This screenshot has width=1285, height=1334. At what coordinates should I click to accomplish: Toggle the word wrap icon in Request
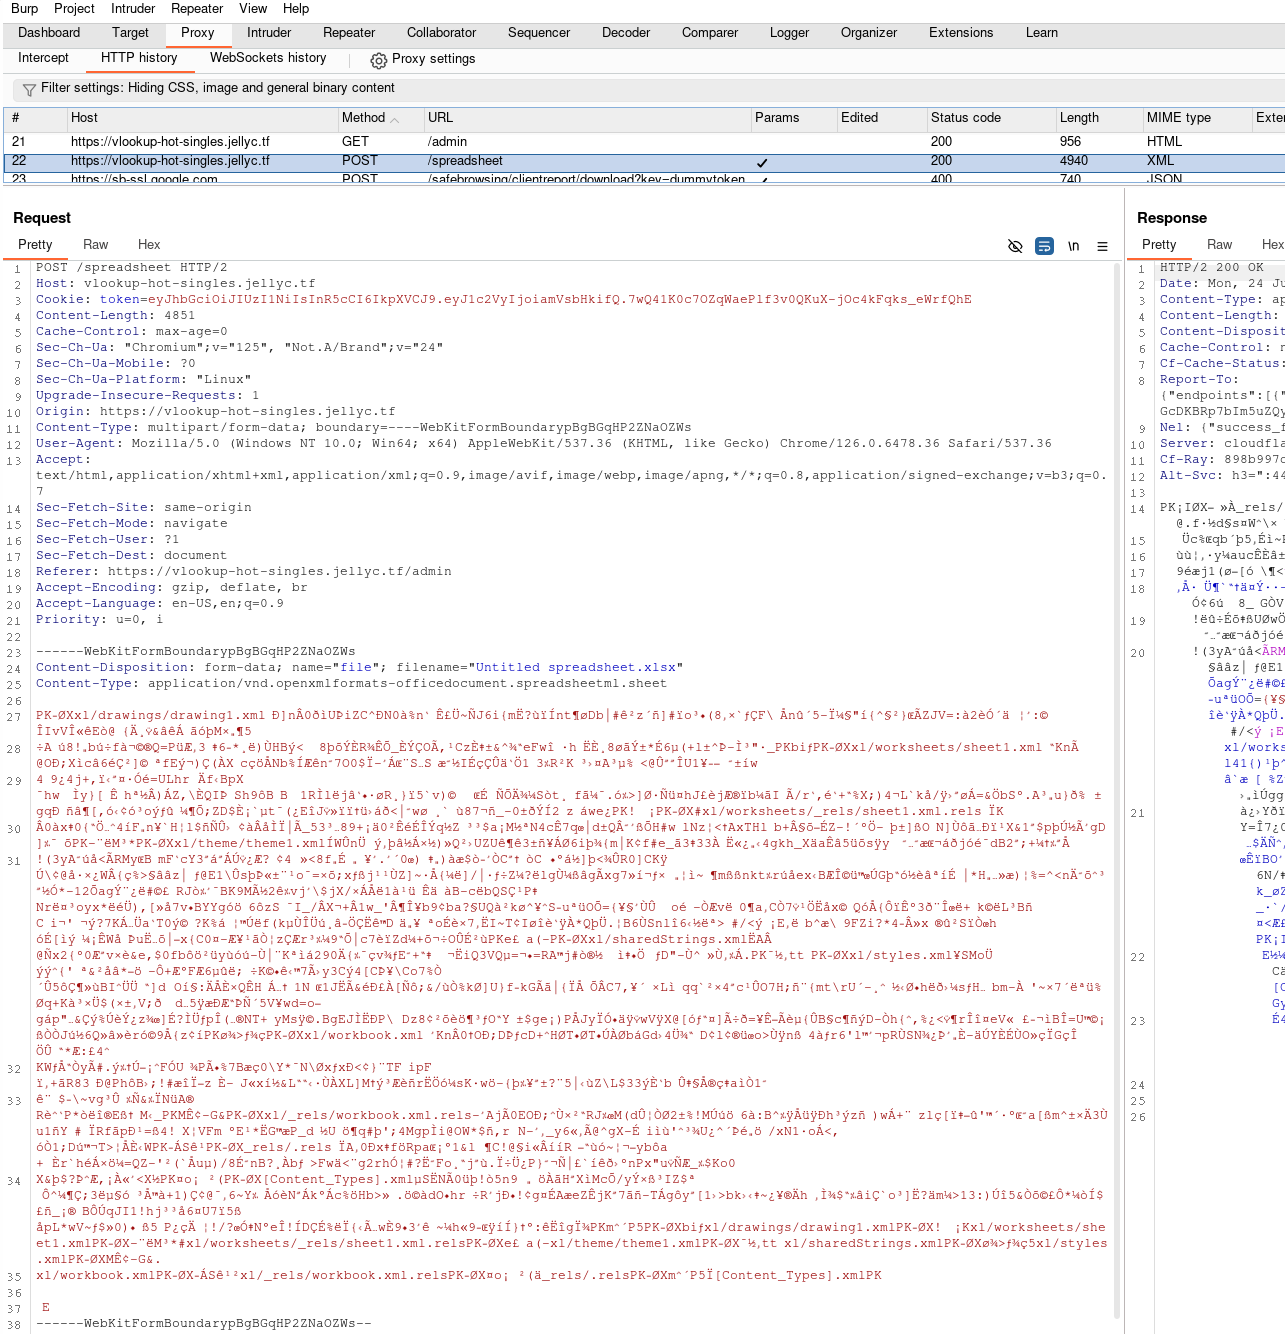pyautogui.click(x=1044, y=246)
